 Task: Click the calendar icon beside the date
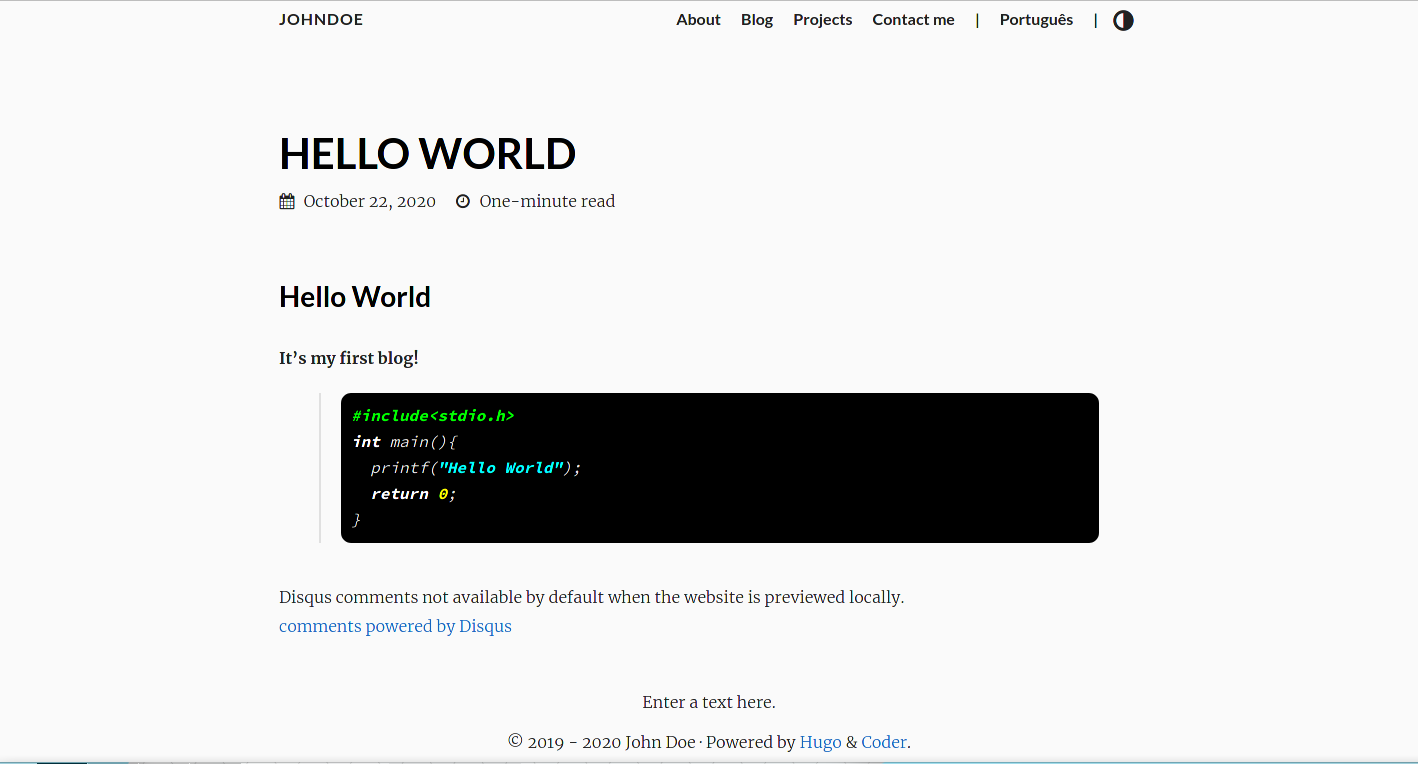pyautogui.click(x=287, y=201)
